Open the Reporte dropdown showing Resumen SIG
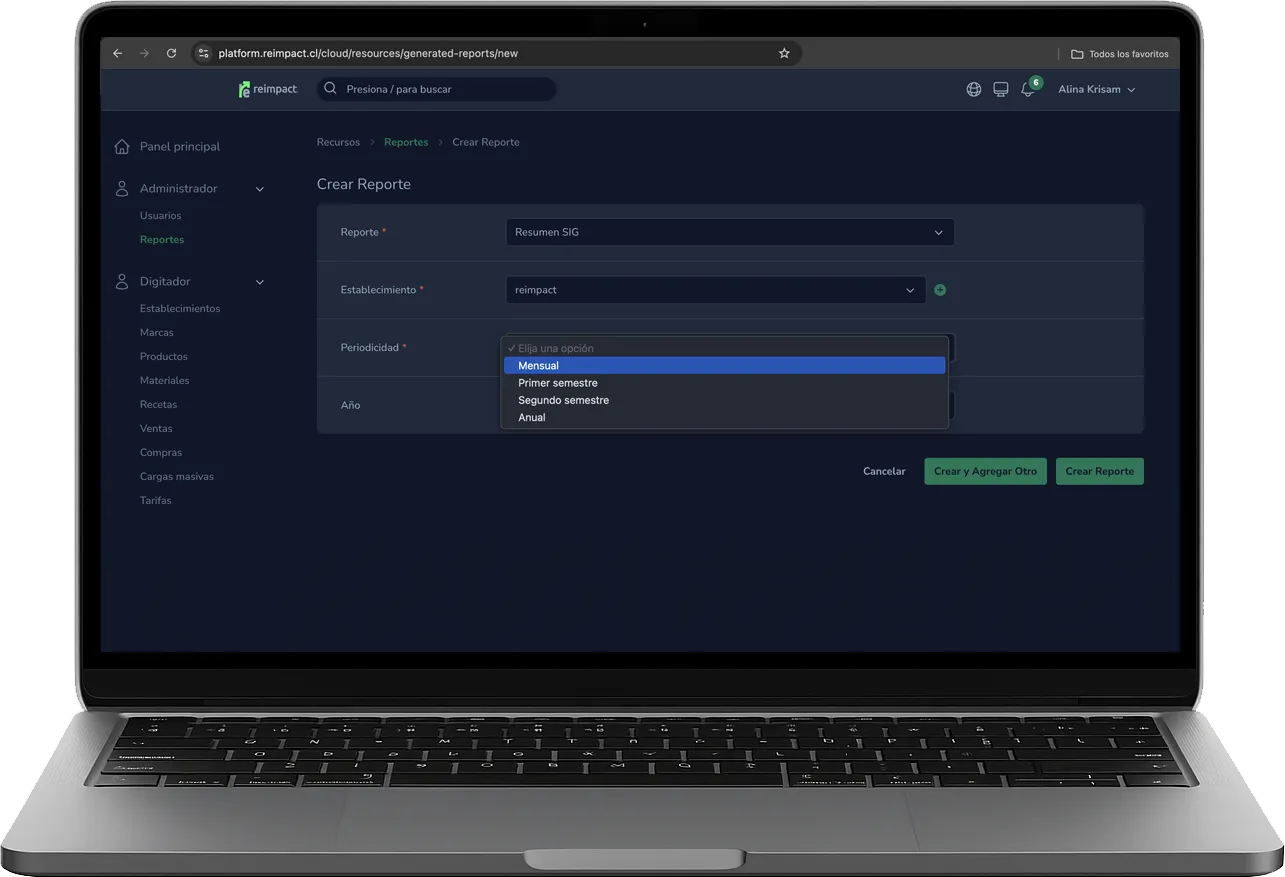1285x877 pixels. click(x=729, y=232)
